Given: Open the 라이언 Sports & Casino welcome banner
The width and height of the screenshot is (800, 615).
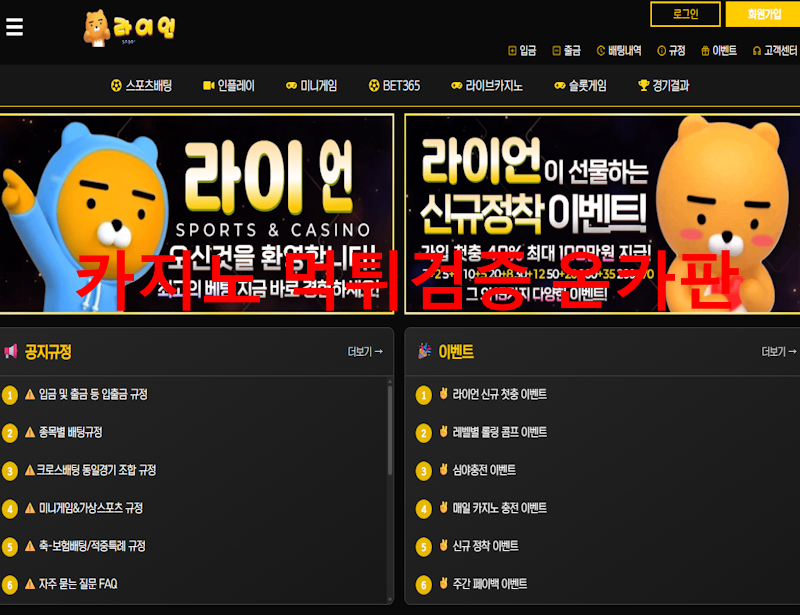Looking at the screenshot, I should [197, 213].
